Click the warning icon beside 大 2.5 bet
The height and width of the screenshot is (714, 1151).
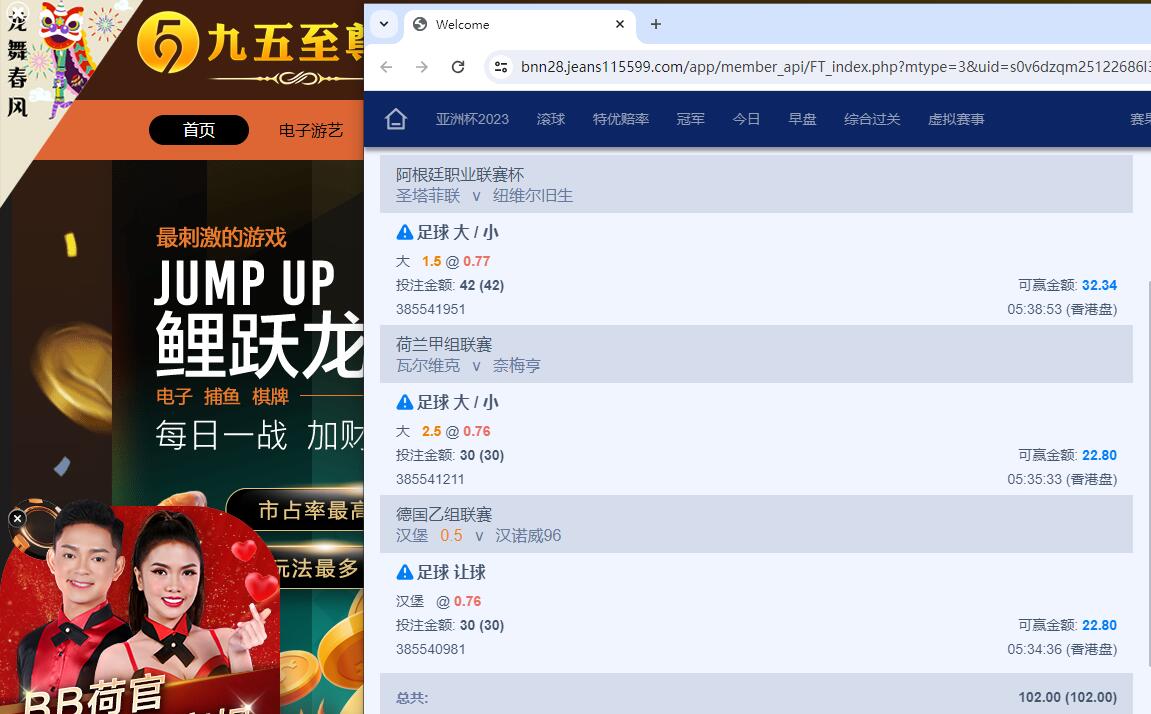404,402
